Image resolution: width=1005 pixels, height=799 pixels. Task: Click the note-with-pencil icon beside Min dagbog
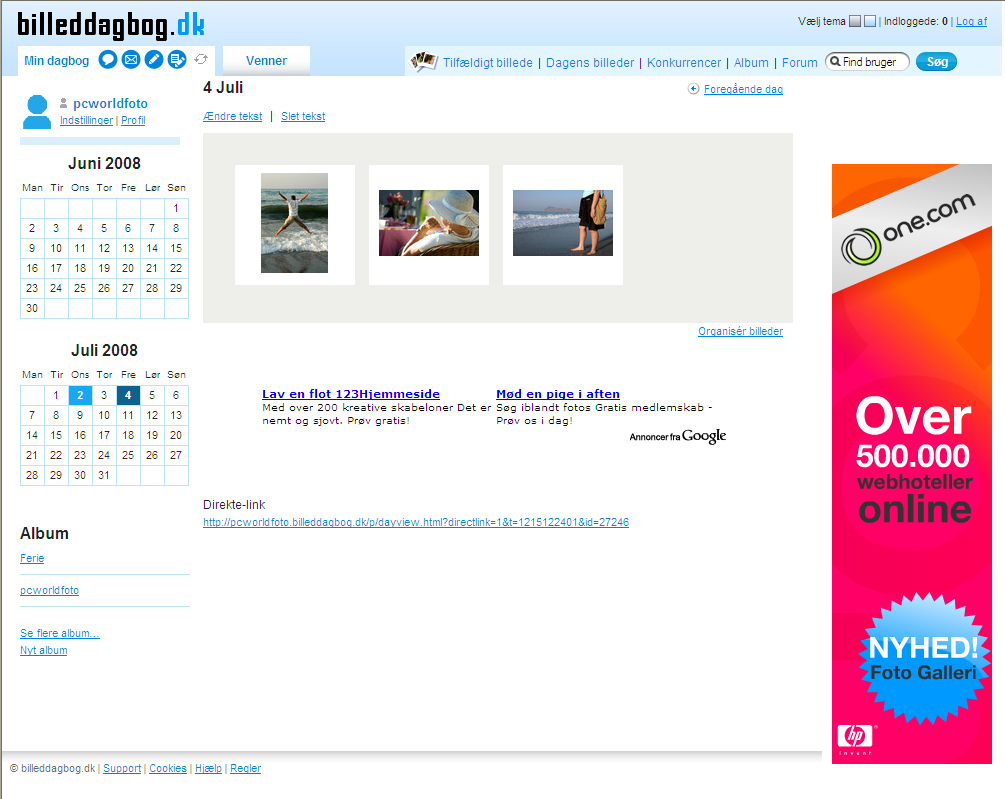(x=177, y=60)
